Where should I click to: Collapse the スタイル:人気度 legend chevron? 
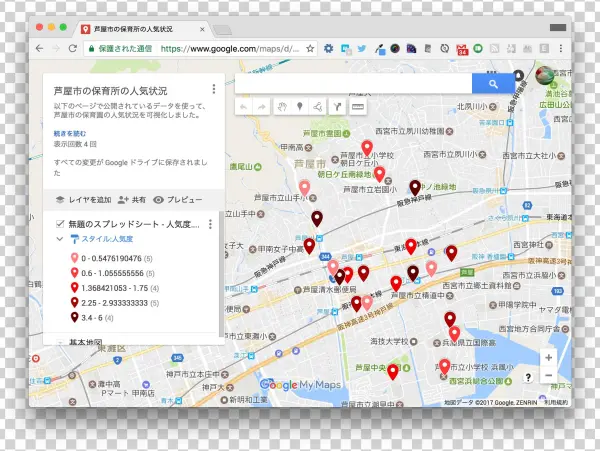pyautogui.click(x=60, y=239)
